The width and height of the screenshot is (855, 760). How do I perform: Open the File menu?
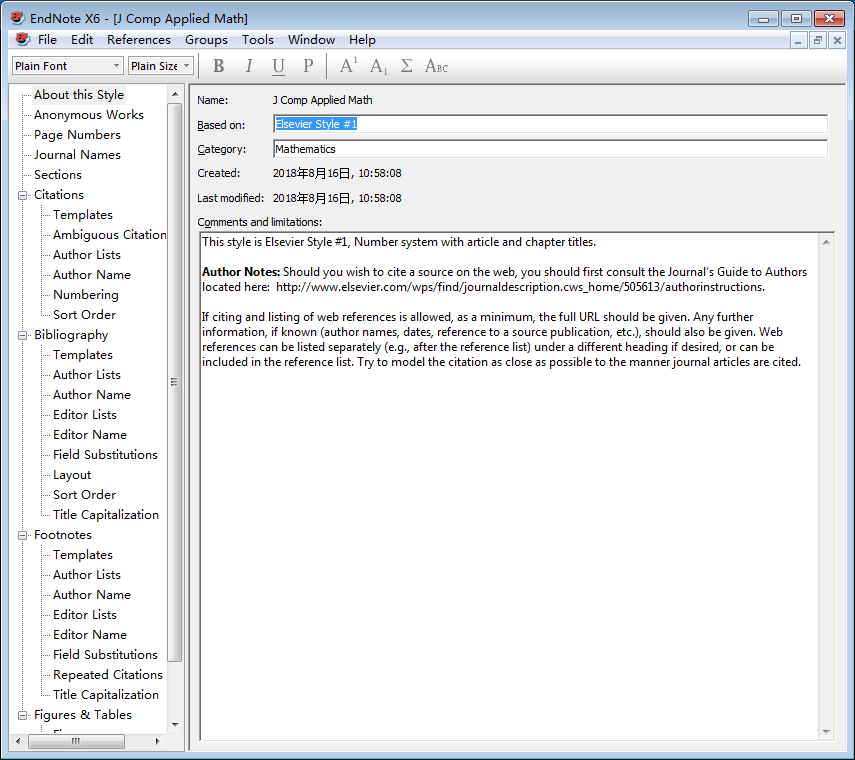coord(47,40)
